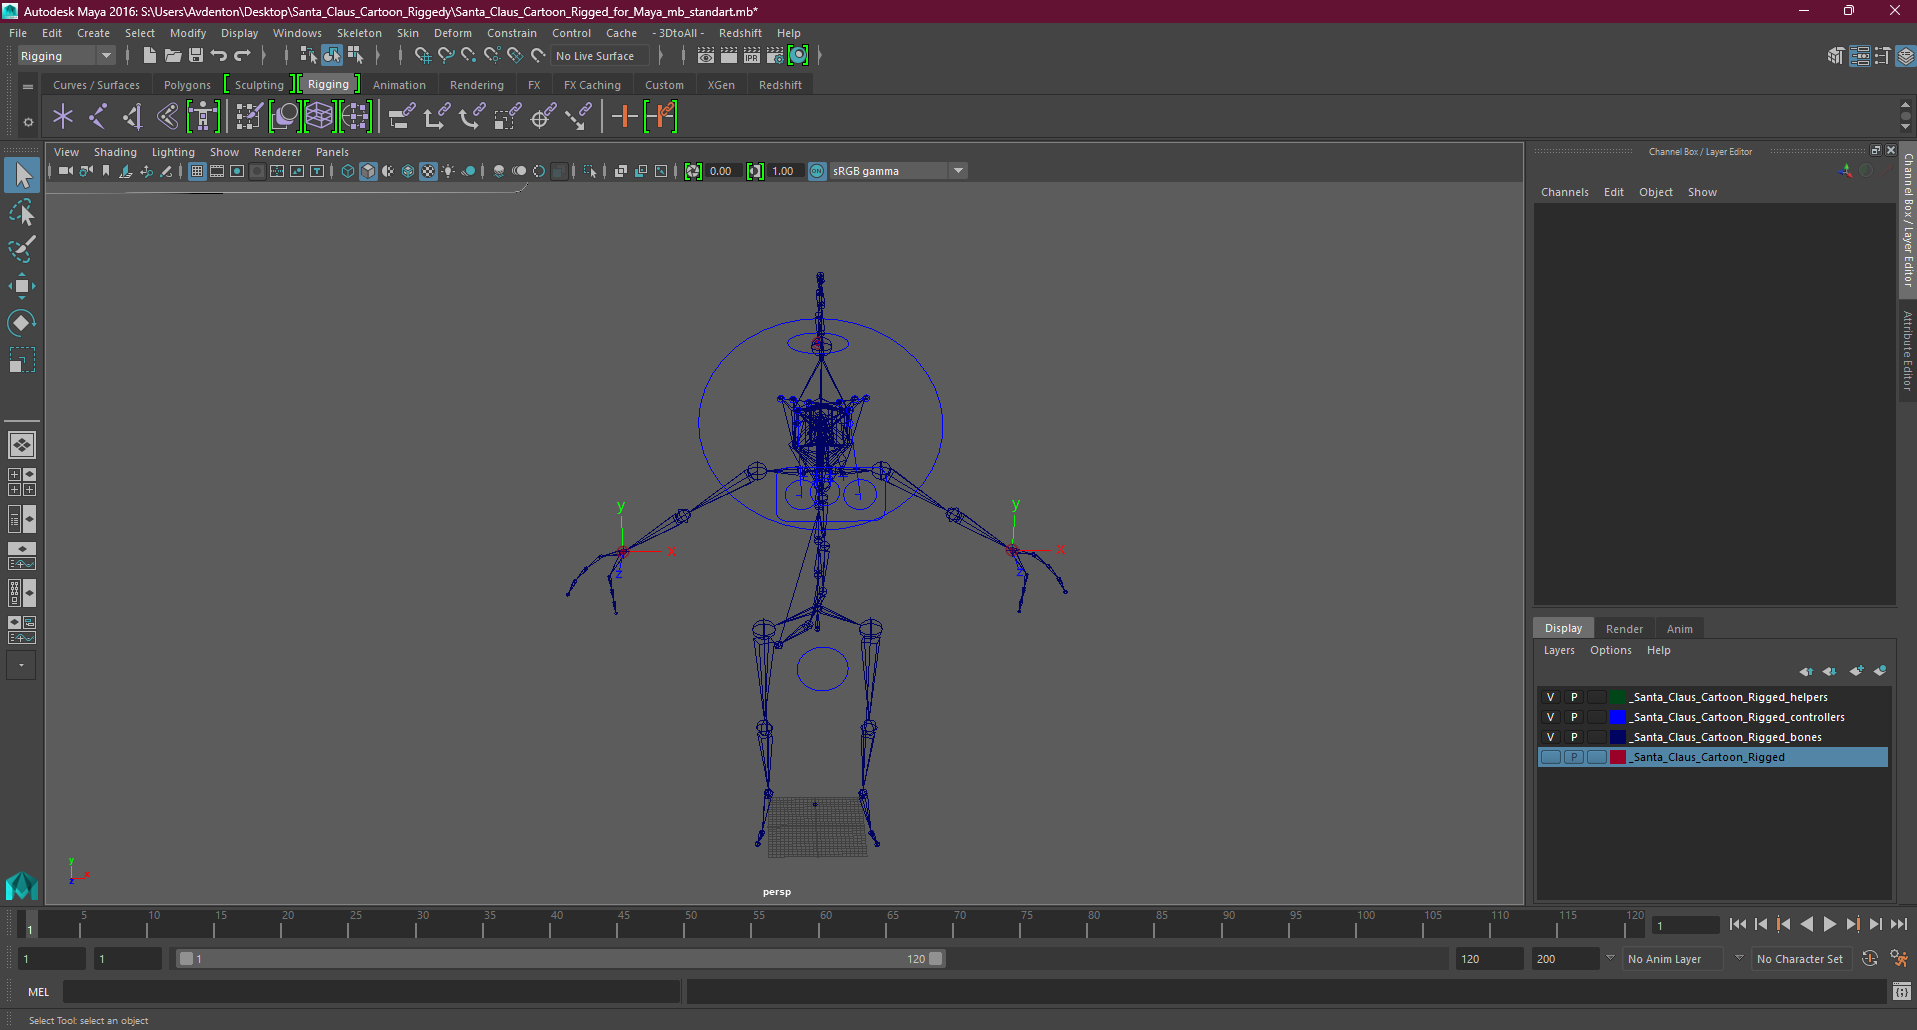Click the Aim Constraint shelf icon
Image resolution: width=1917 pixels, height=1030 pixels.
click(x=544, y=117)
